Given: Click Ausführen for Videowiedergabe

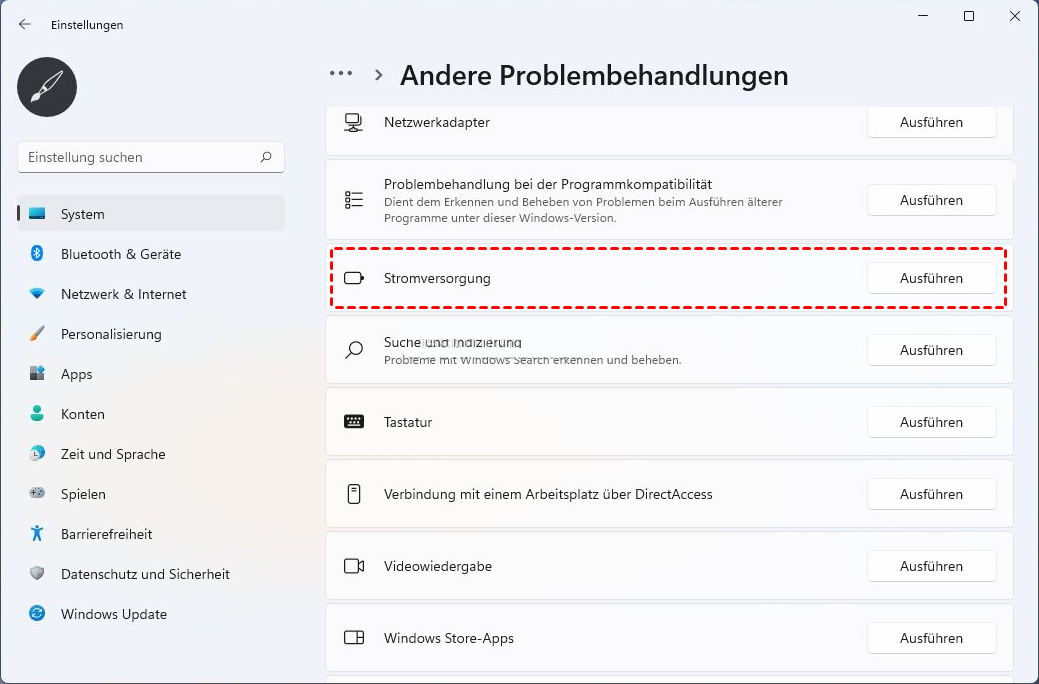Looking at the screenshot, I should click(x=931, y=566).
